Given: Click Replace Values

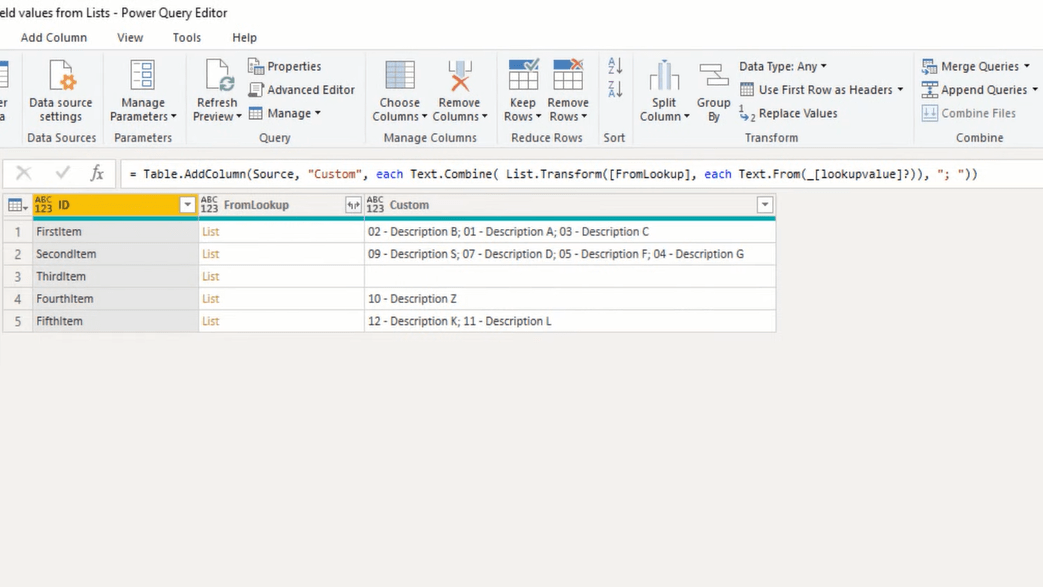Looking at the screenshot, I should click(x=788, y=114).
